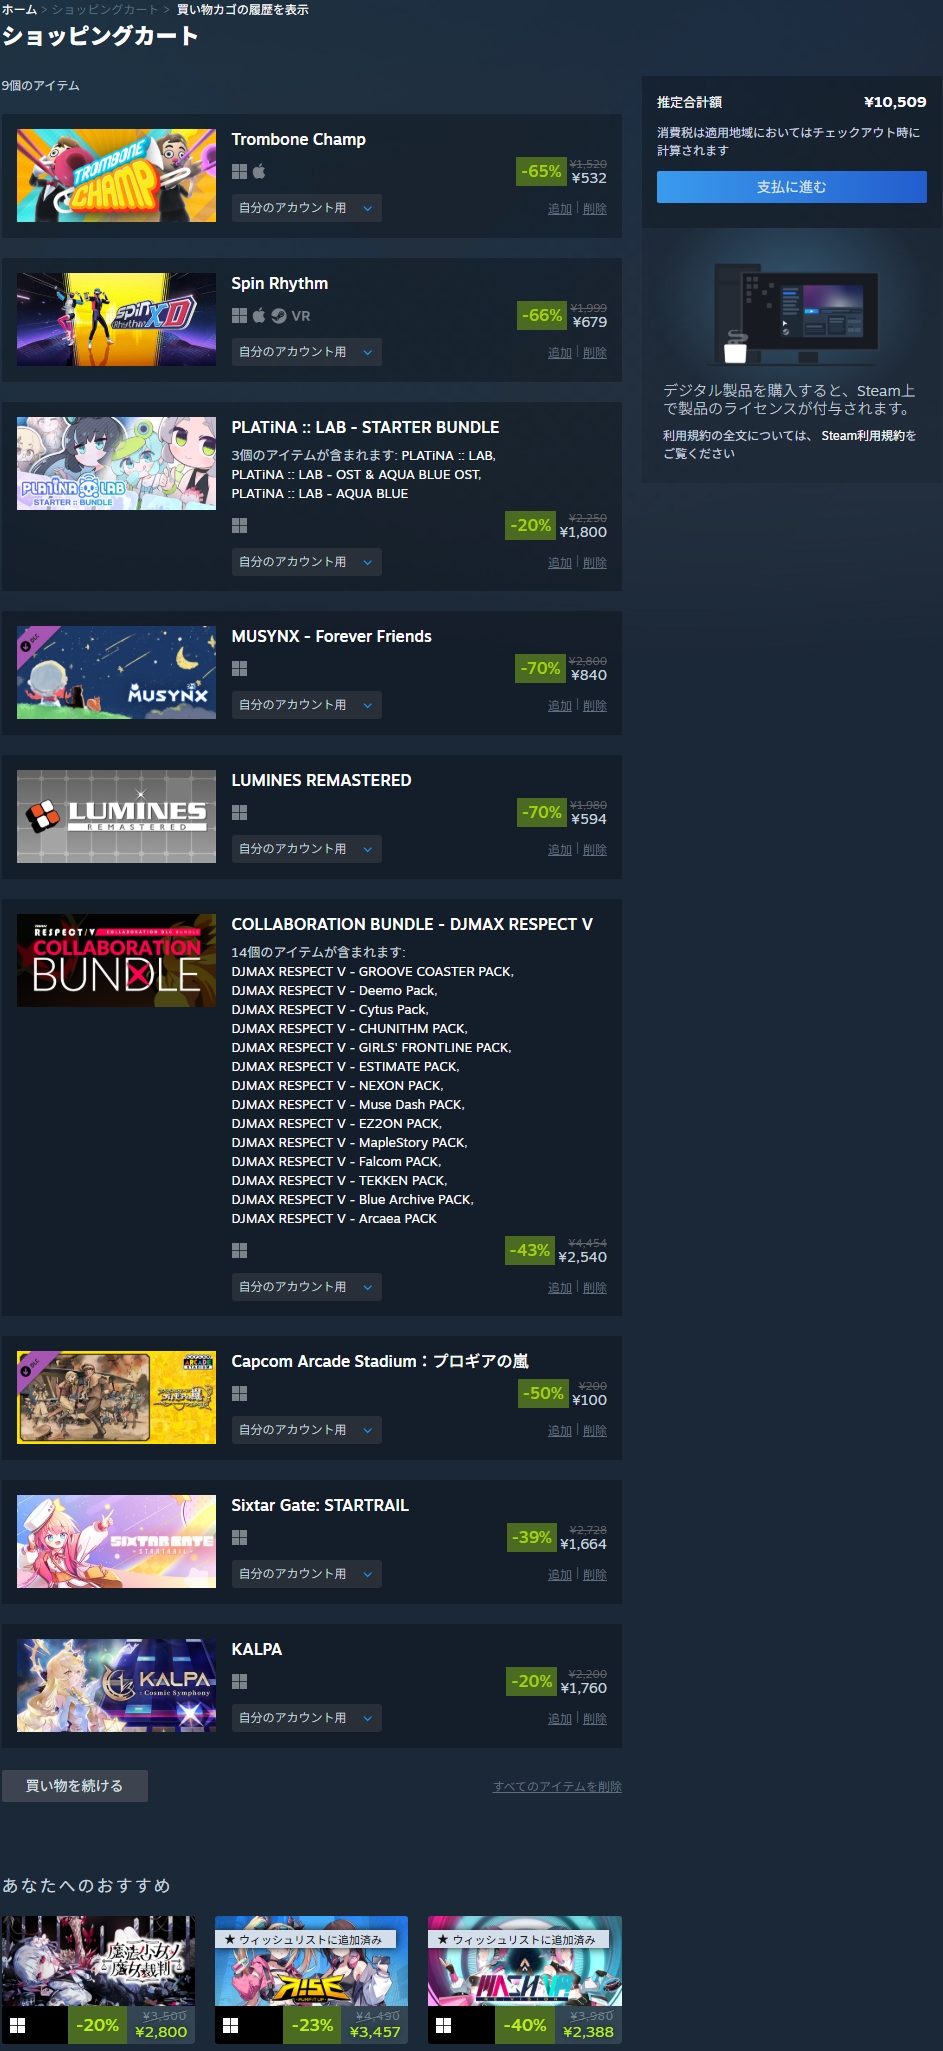Click the 買い物を続ける button

click(x=75, y=1786)
